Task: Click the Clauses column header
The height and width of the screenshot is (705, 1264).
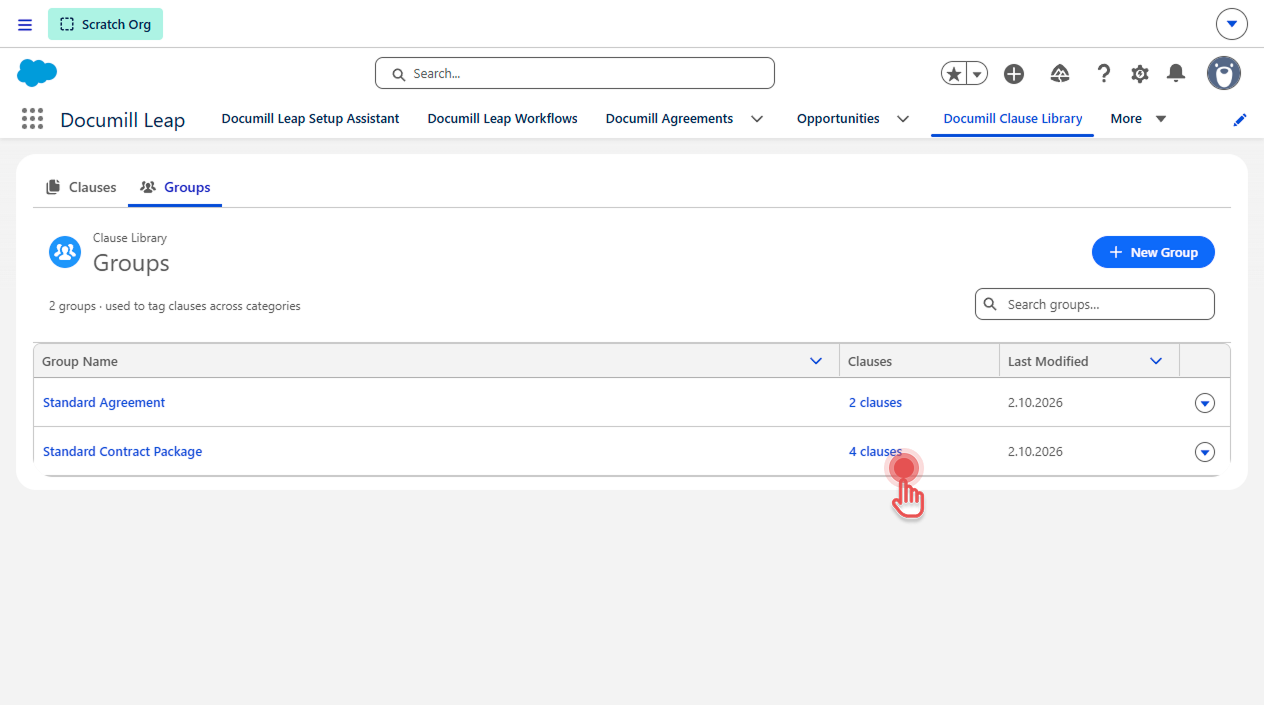Action: click(919, 361)
